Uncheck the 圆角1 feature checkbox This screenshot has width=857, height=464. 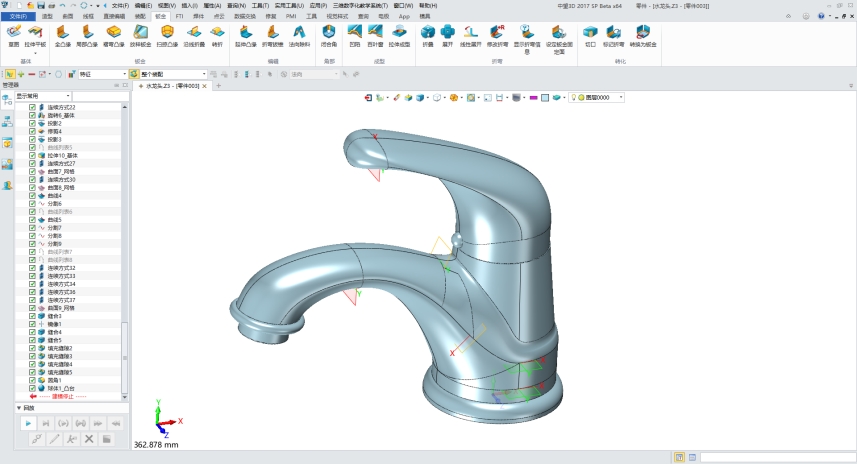pos(32,380)
